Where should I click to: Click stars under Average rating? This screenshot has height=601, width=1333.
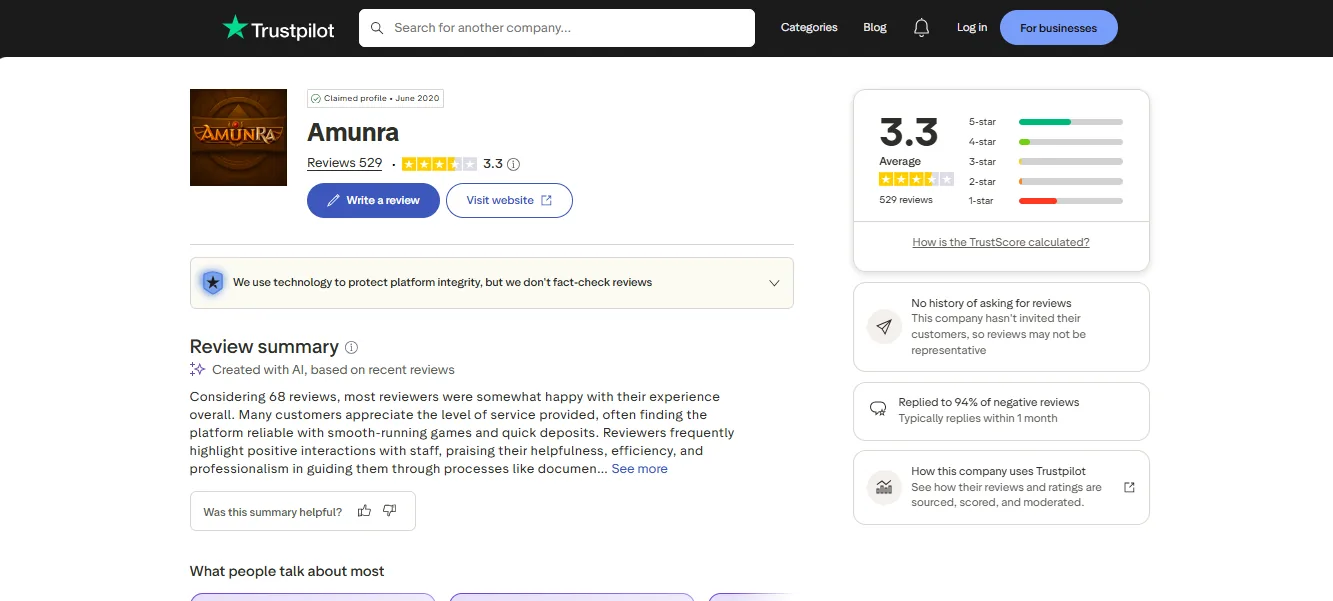(x=916, y=179)
